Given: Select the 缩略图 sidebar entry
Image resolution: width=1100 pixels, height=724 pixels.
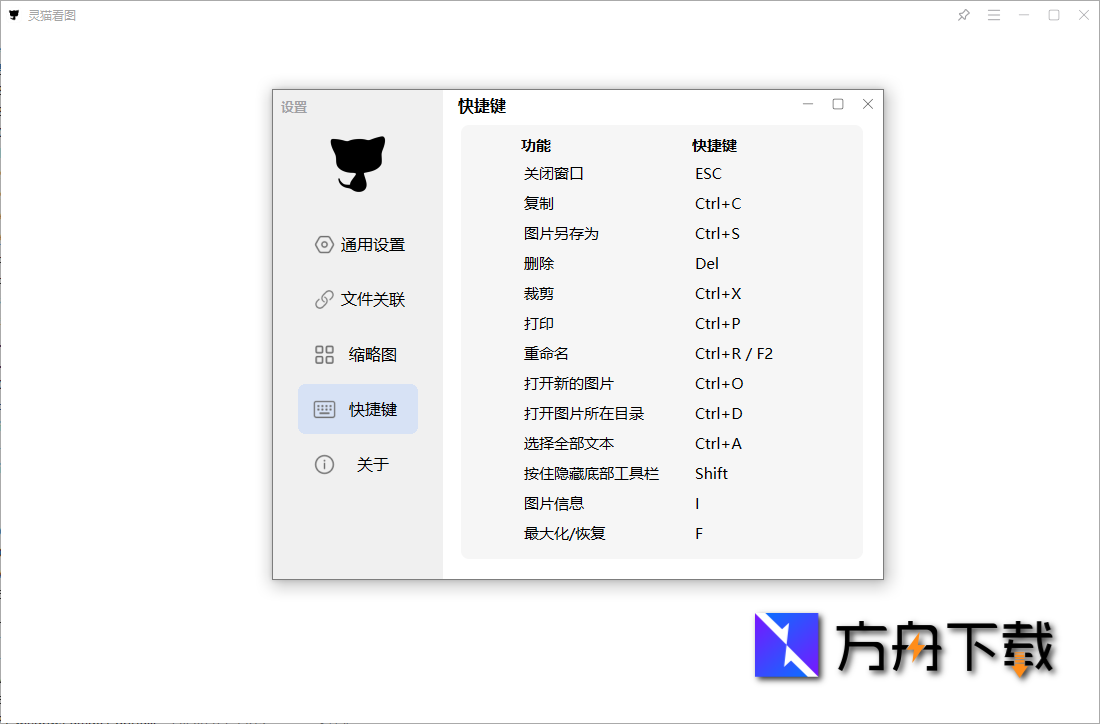Looking at the screenshot, I should pyautogui.click(x=371, y=354).
